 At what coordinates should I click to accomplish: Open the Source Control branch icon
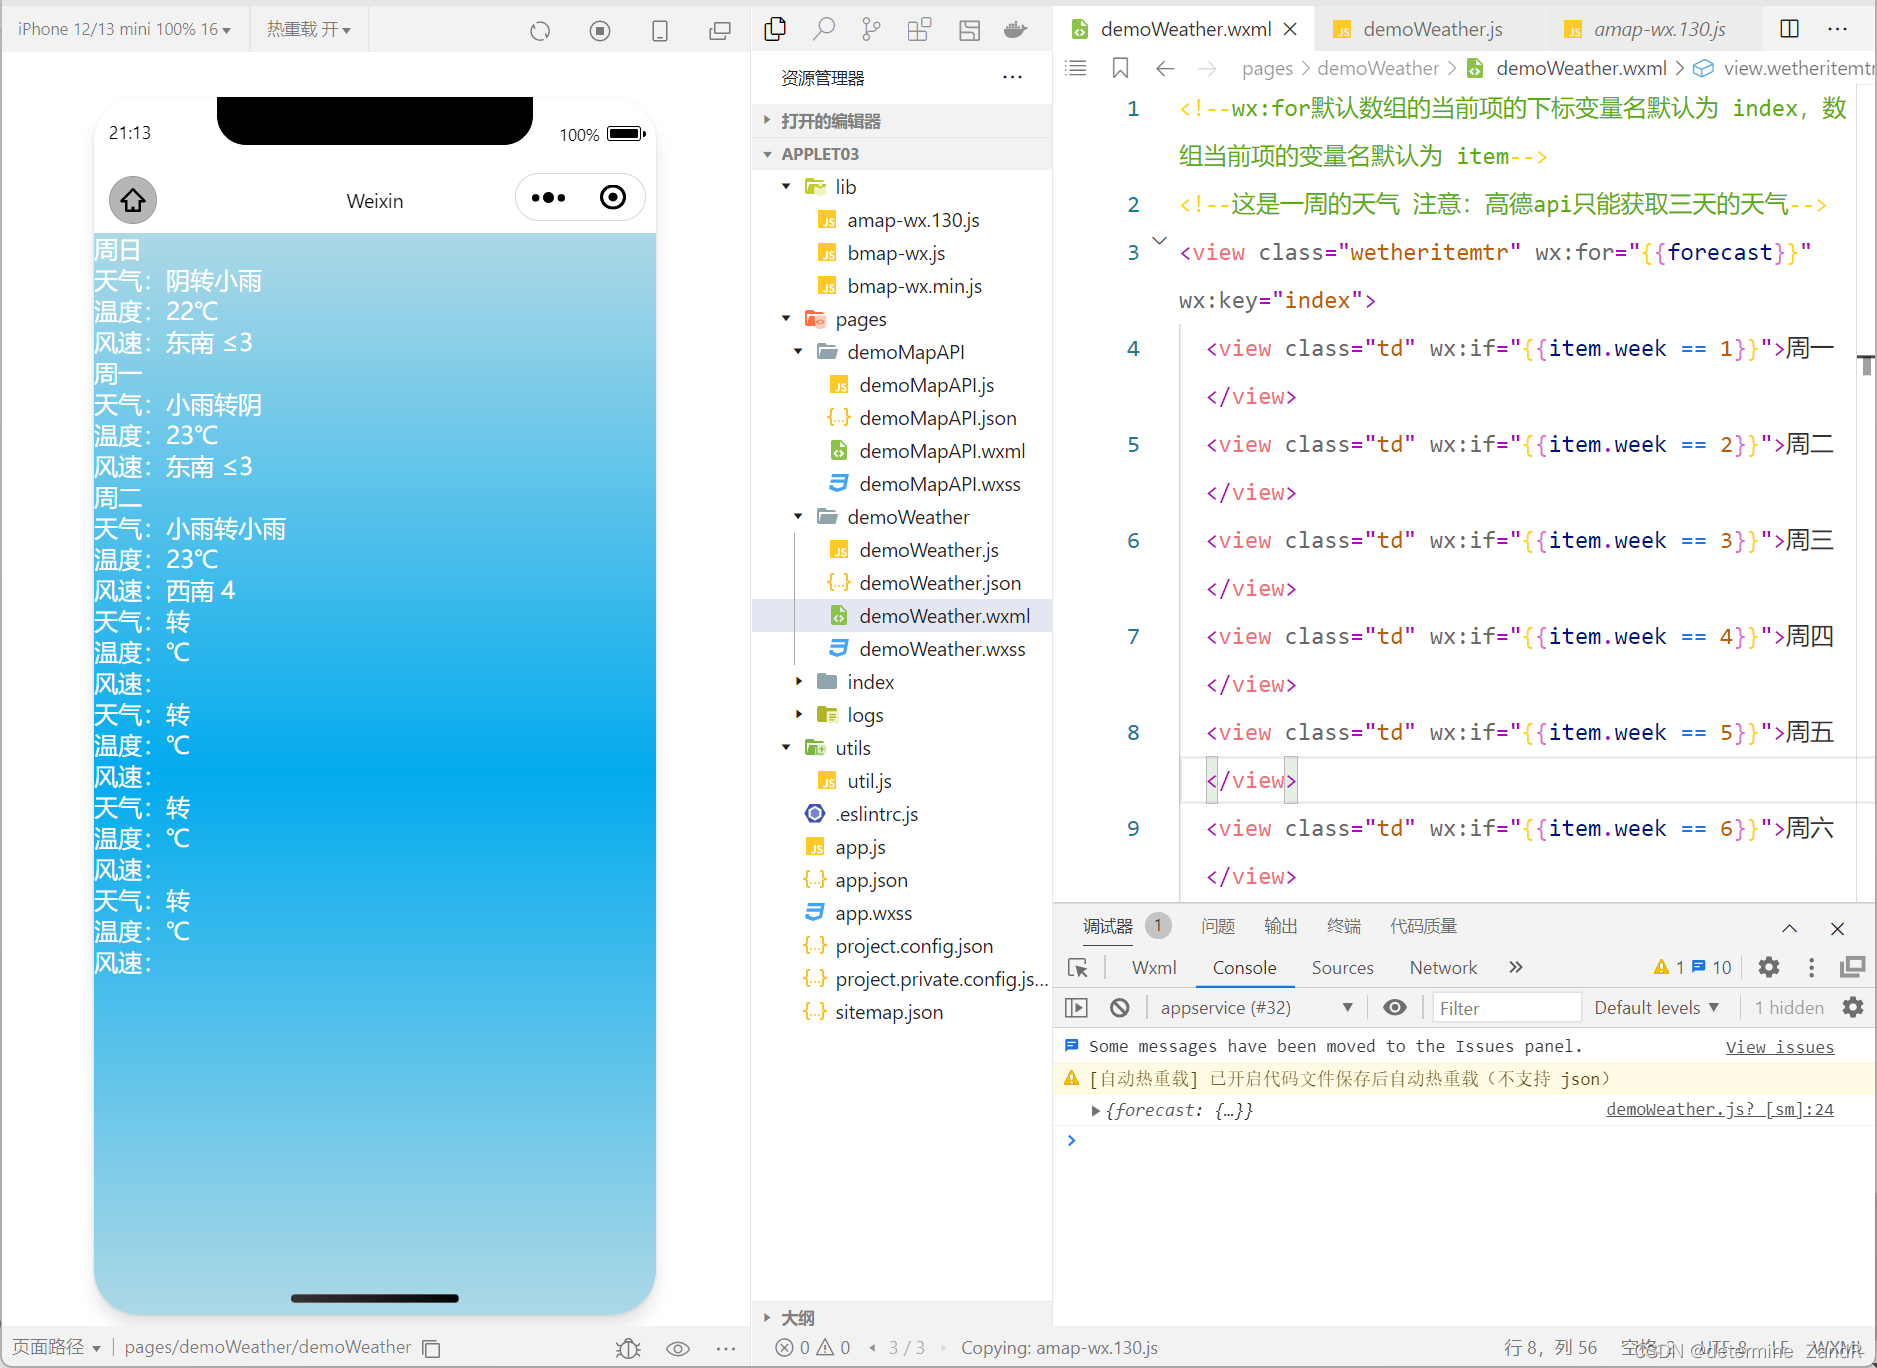(872, 29)
